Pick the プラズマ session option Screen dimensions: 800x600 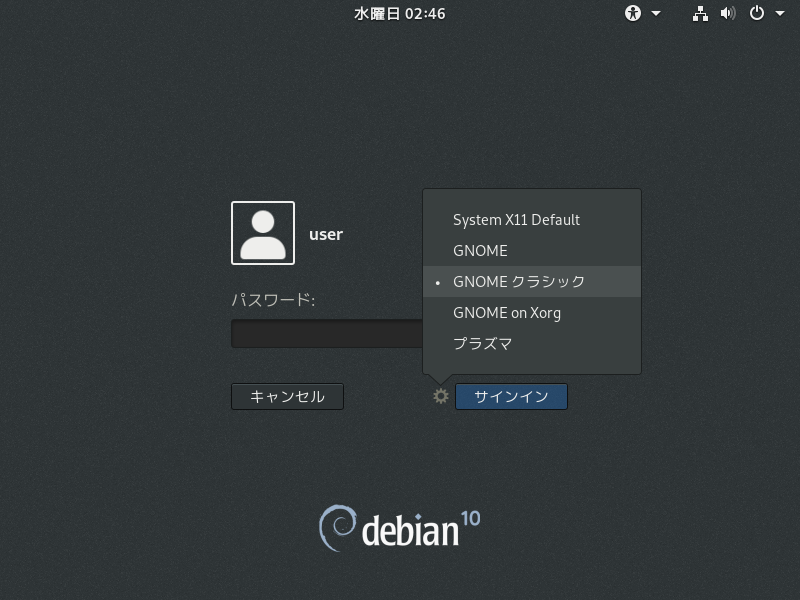(x=483, y=344)
